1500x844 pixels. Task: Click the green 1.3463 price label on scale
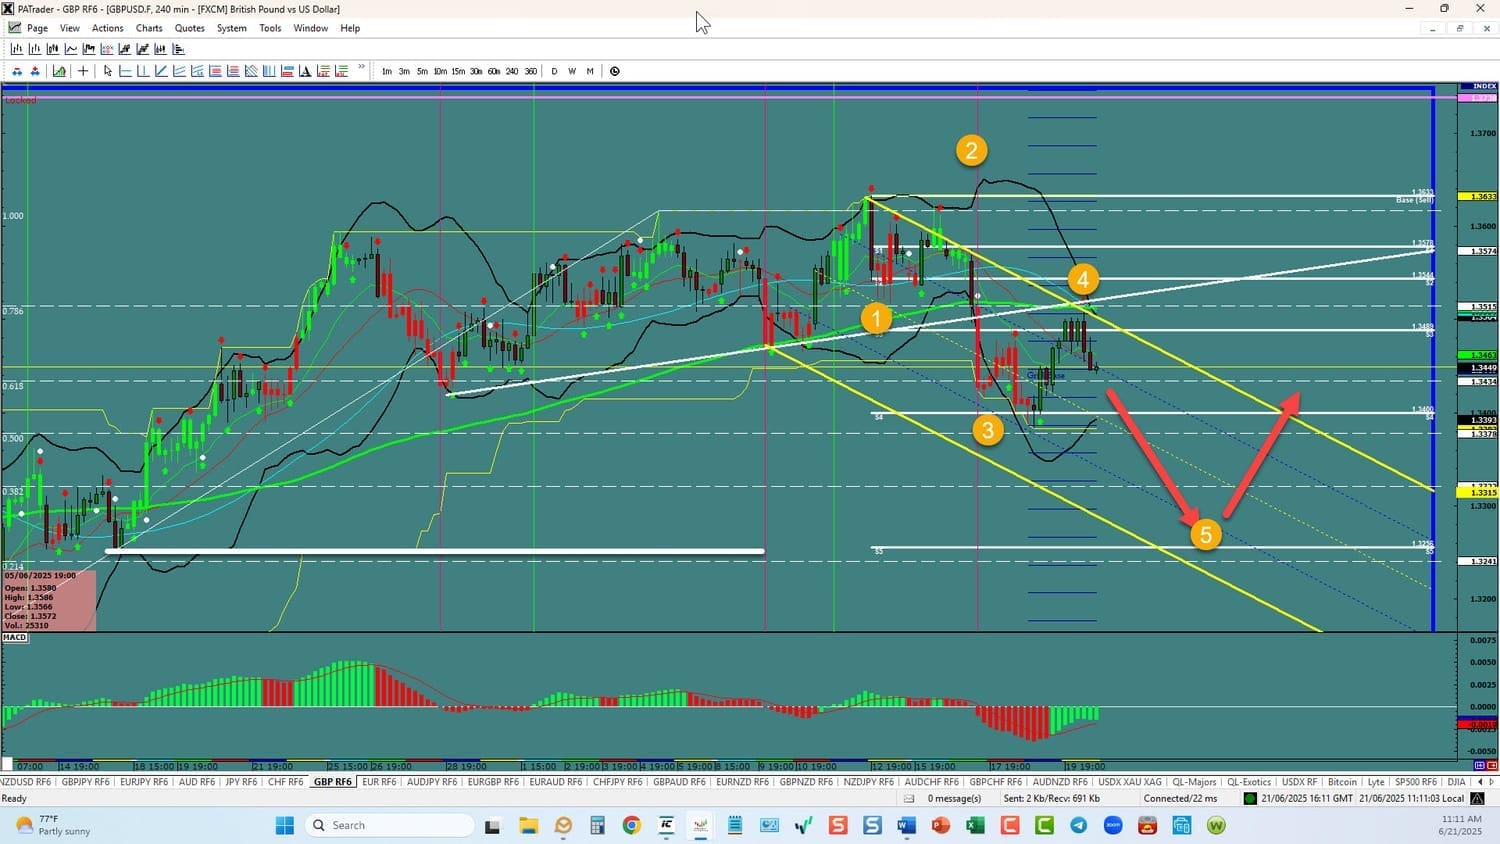pyautogui.click(x=1477, y=355)
